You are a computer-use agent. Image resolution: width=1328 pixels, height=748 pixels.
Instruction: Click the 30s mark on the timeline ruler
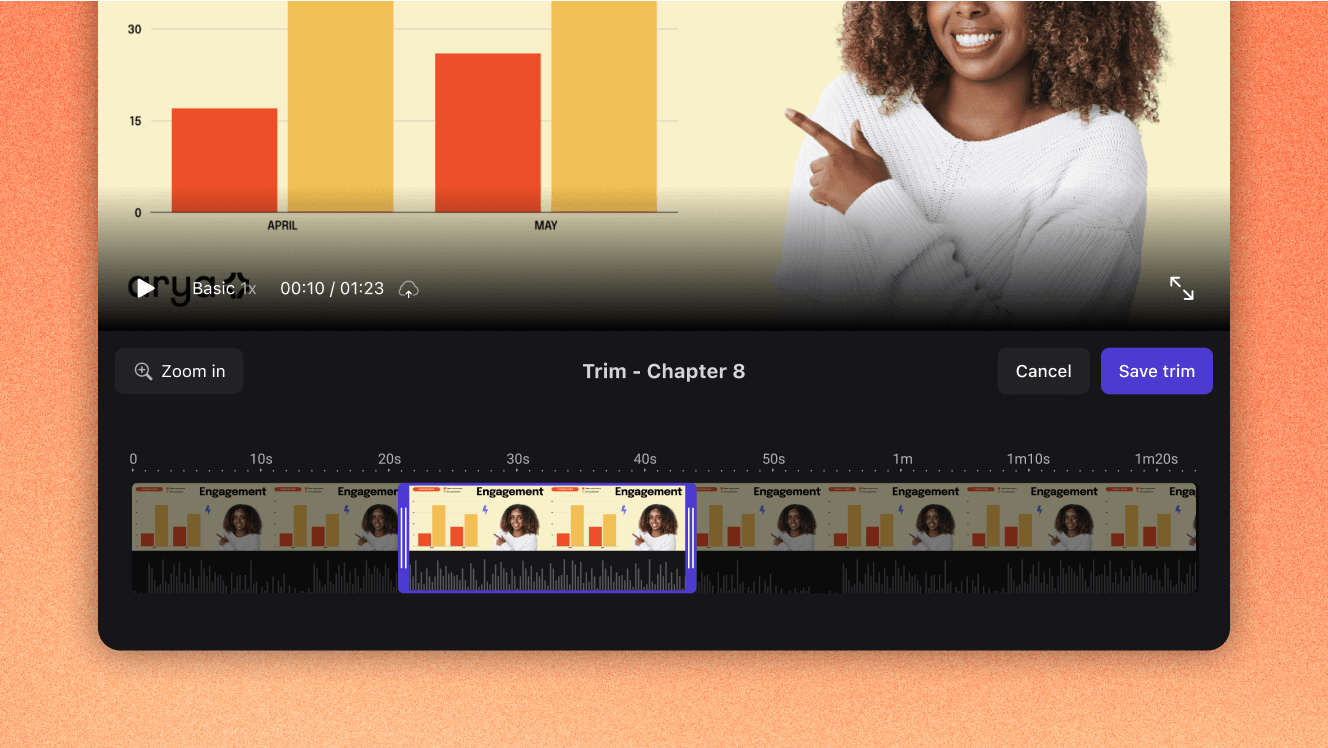coord(517,459)
